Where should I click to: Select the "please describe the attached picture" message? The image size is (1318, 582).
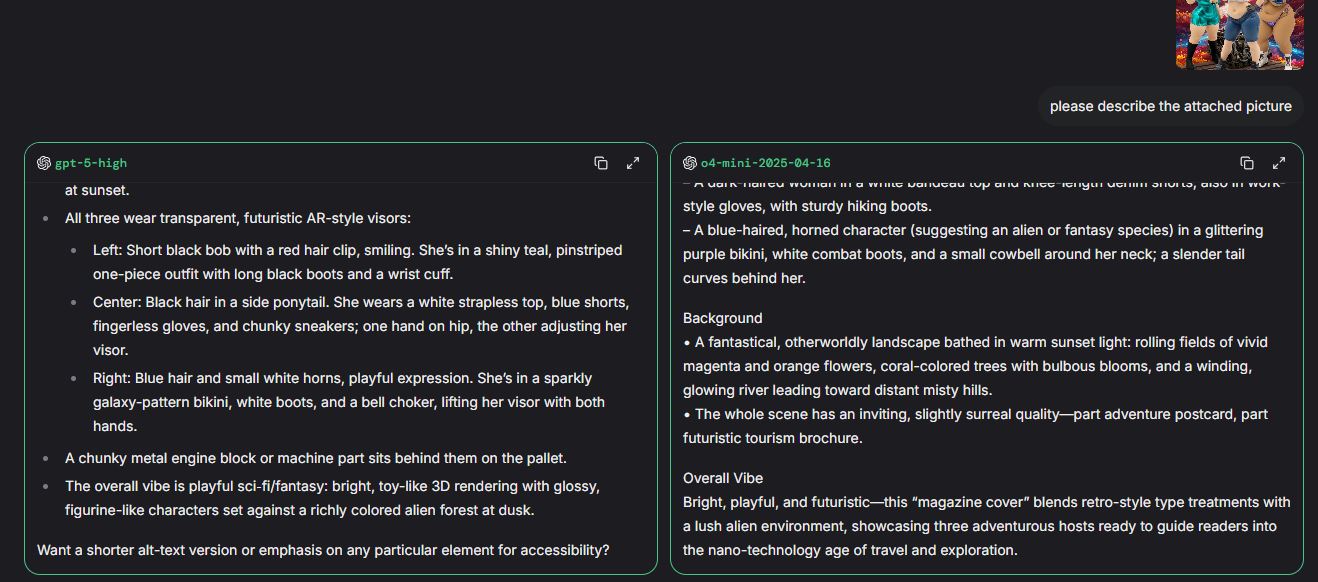click(1170, 106)
